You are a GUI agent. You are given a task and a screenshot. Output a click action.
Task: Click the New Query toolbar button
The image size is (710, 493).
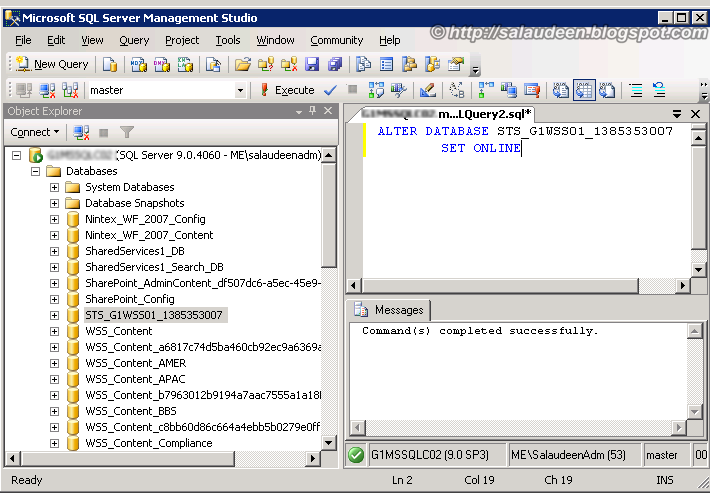pos(52,65)
